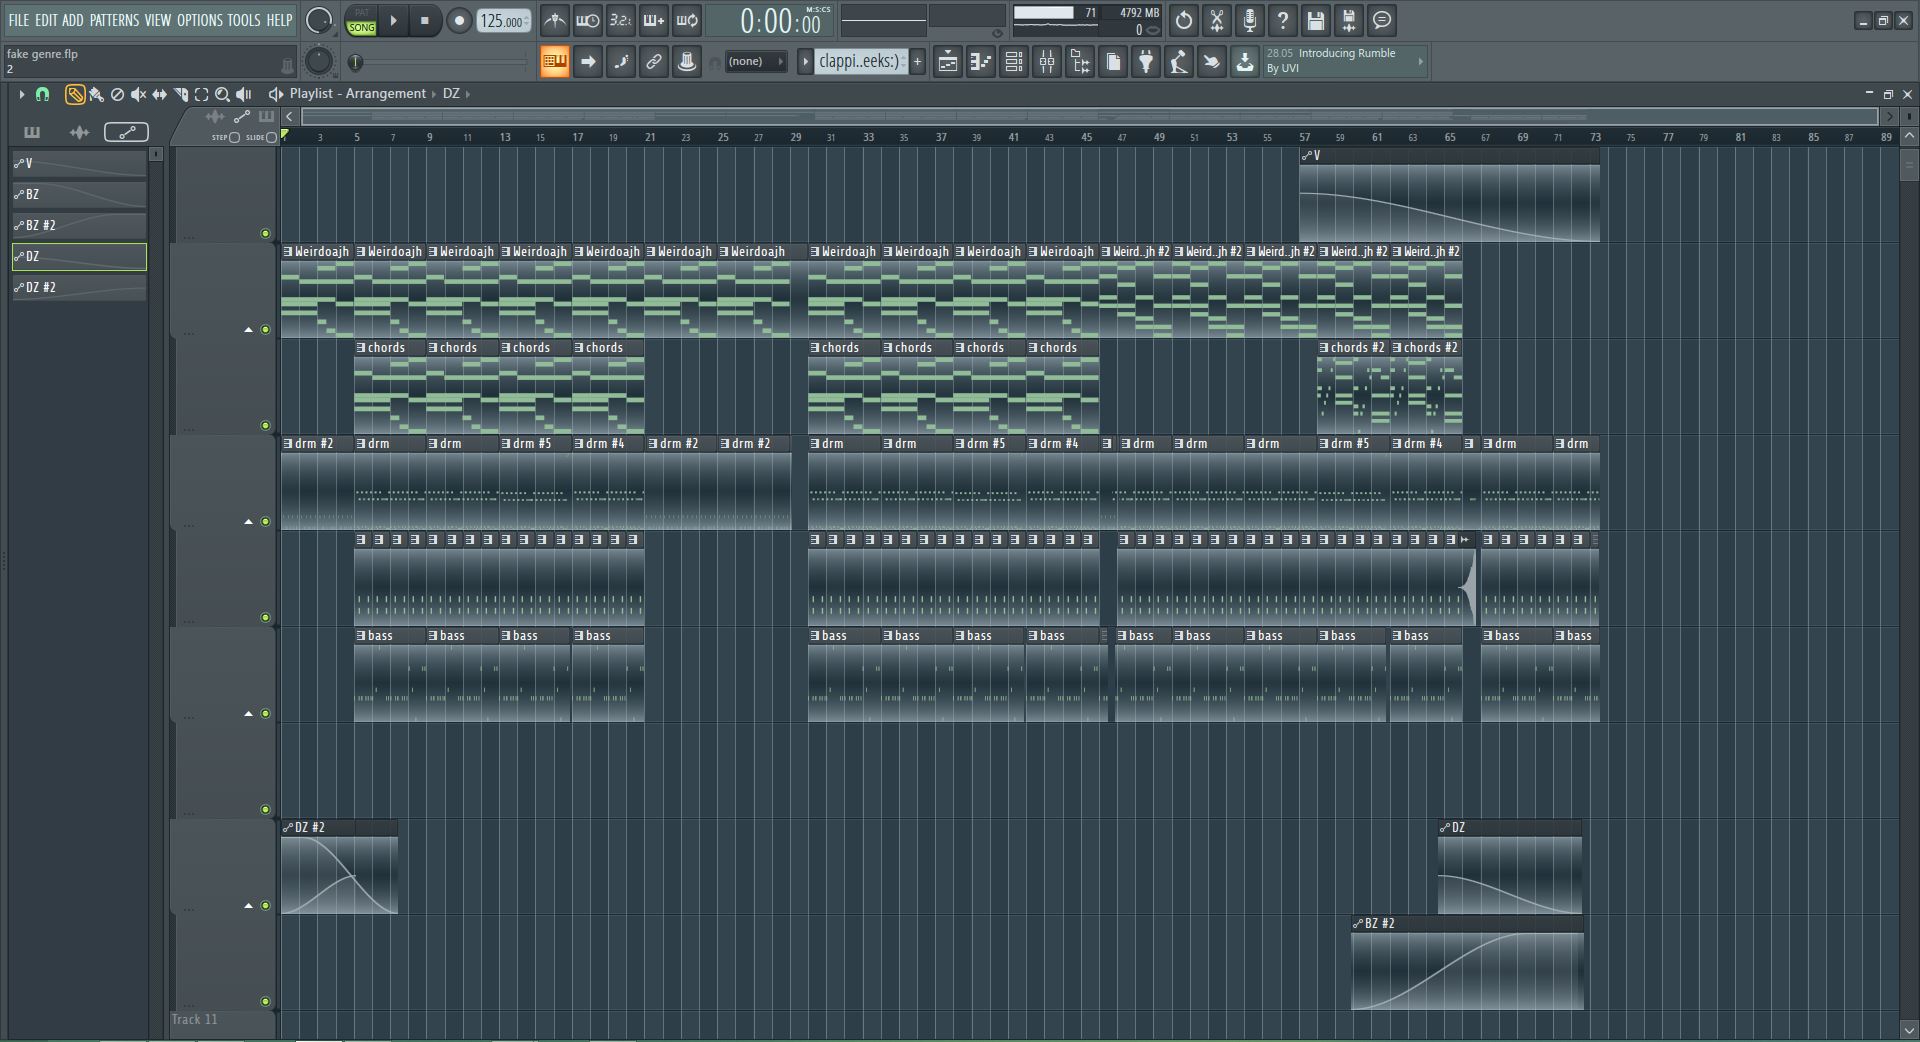Expand the Introducing Rumble news panel arrow
This screenshot has width=1920, height=1042.
(1420, 61)
